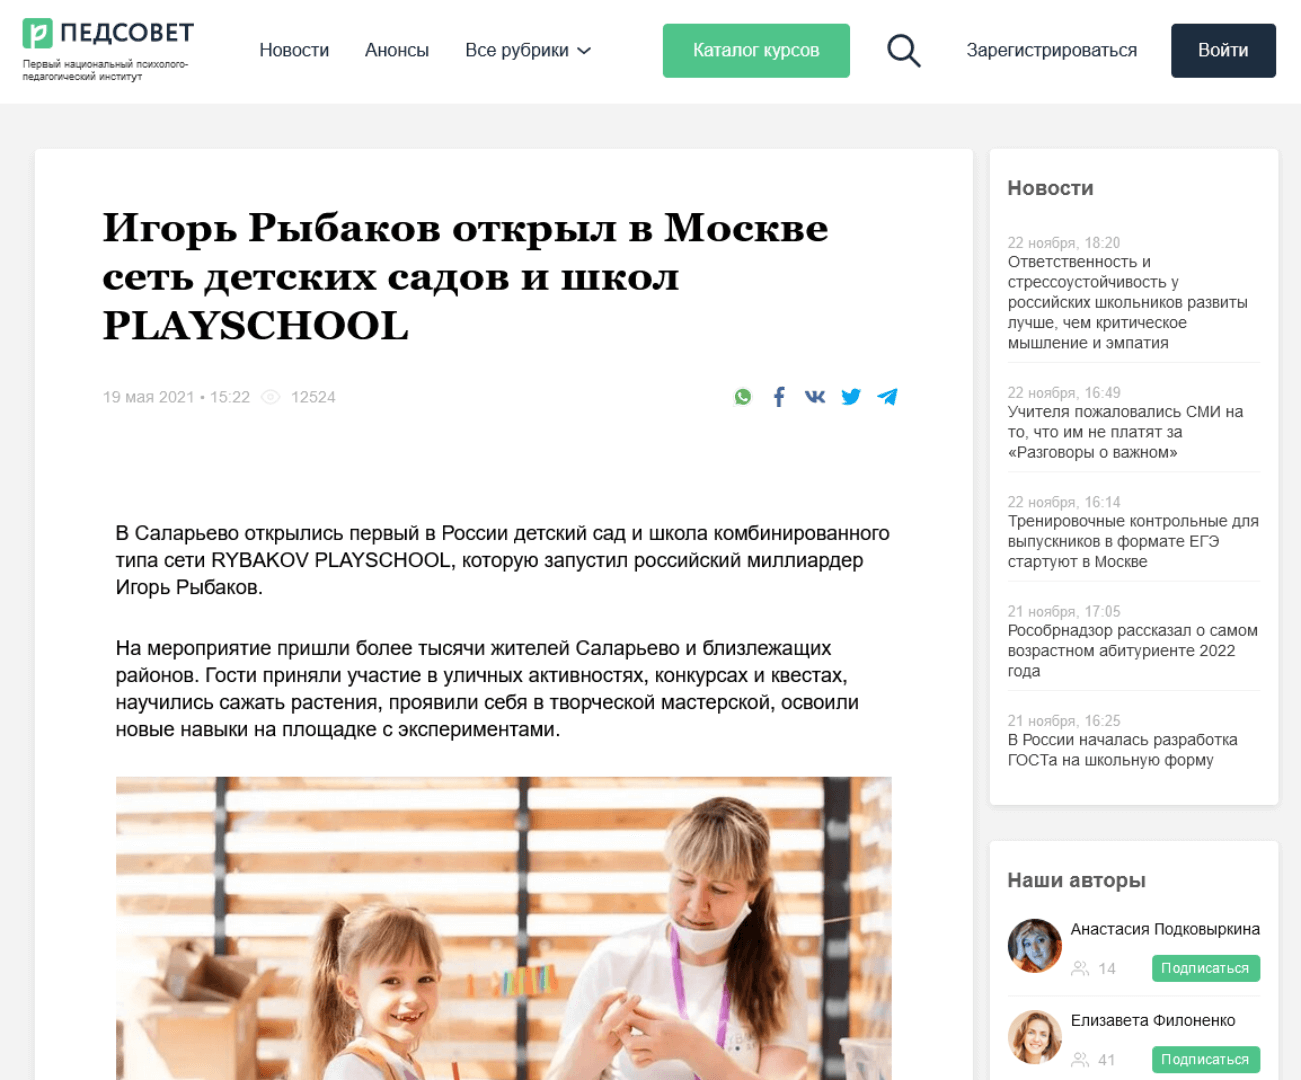Click the Войти button
The height and width of the screenshot is (1080, 1301).
(1223, 50)
